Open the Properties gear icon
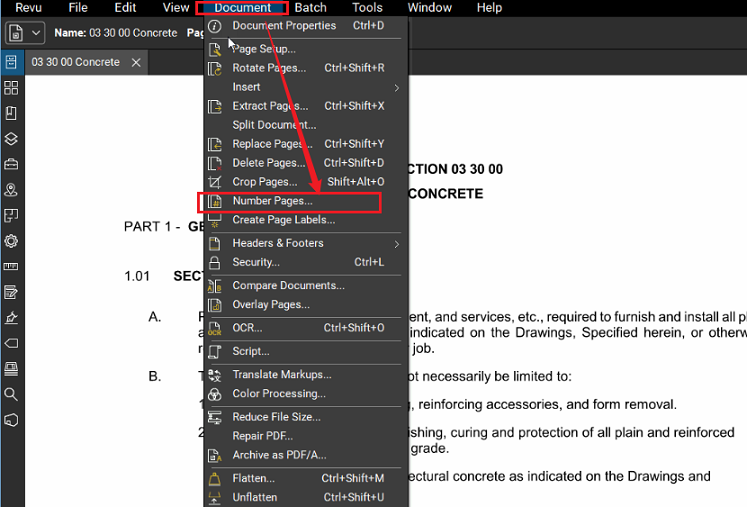 (x=11, y=241)
